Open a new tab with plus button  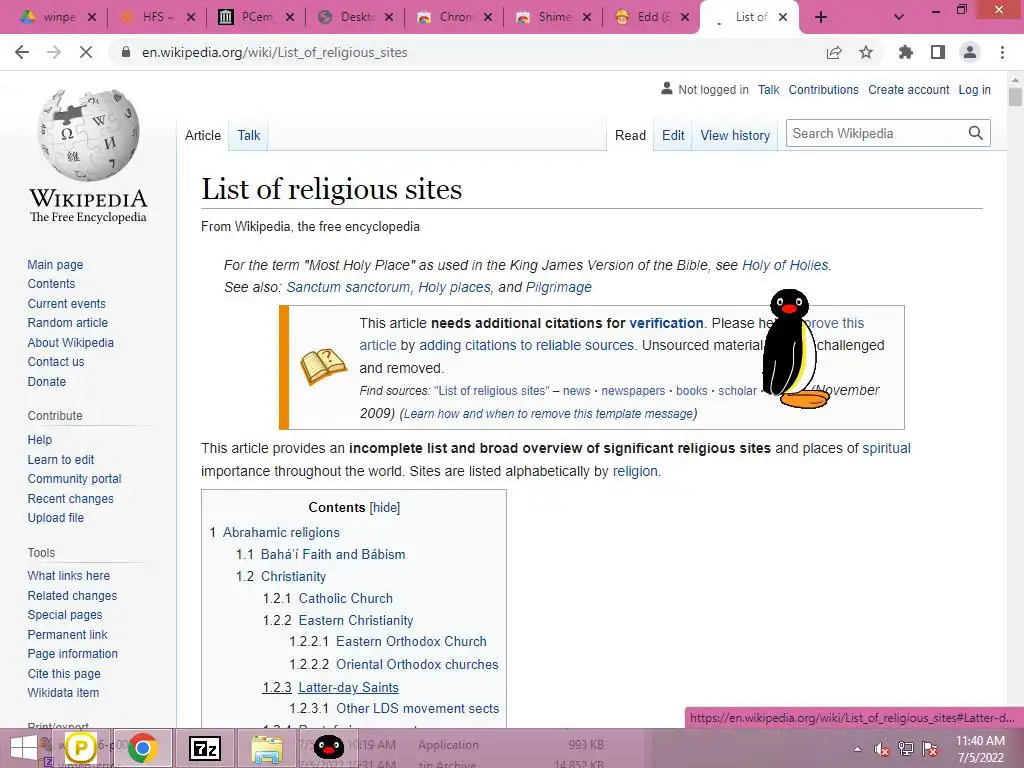pos(821,18)
